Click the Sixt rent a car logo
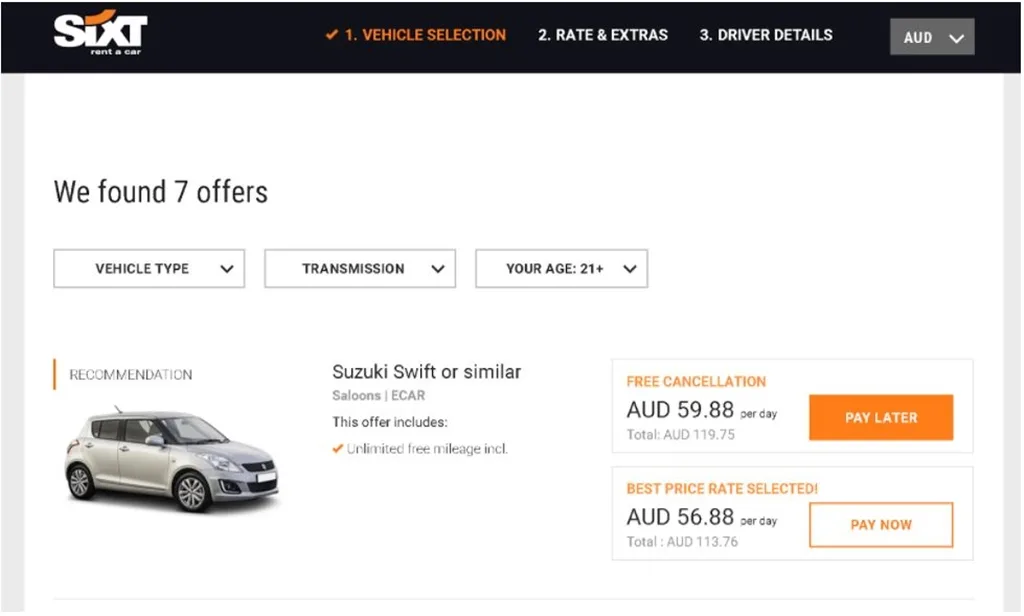This screenshot has width=1024, height=616. 100,34
